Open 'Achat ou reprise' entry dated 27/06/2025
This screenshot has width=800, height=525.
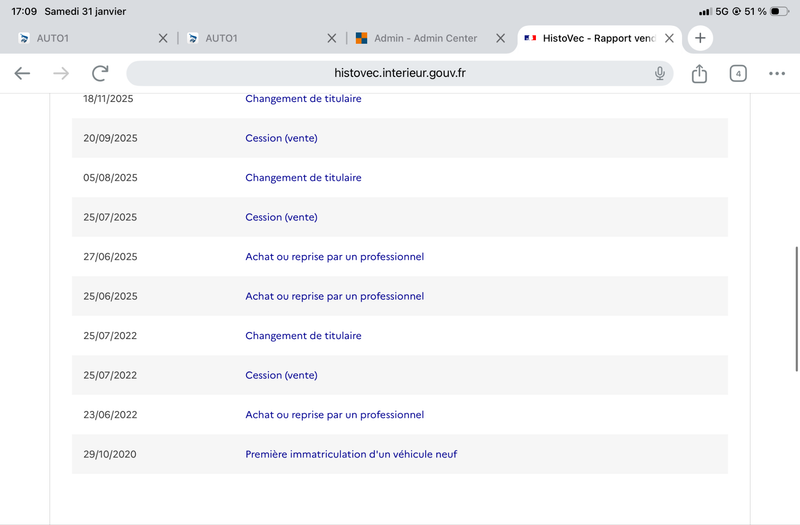[x=334, y=257]
